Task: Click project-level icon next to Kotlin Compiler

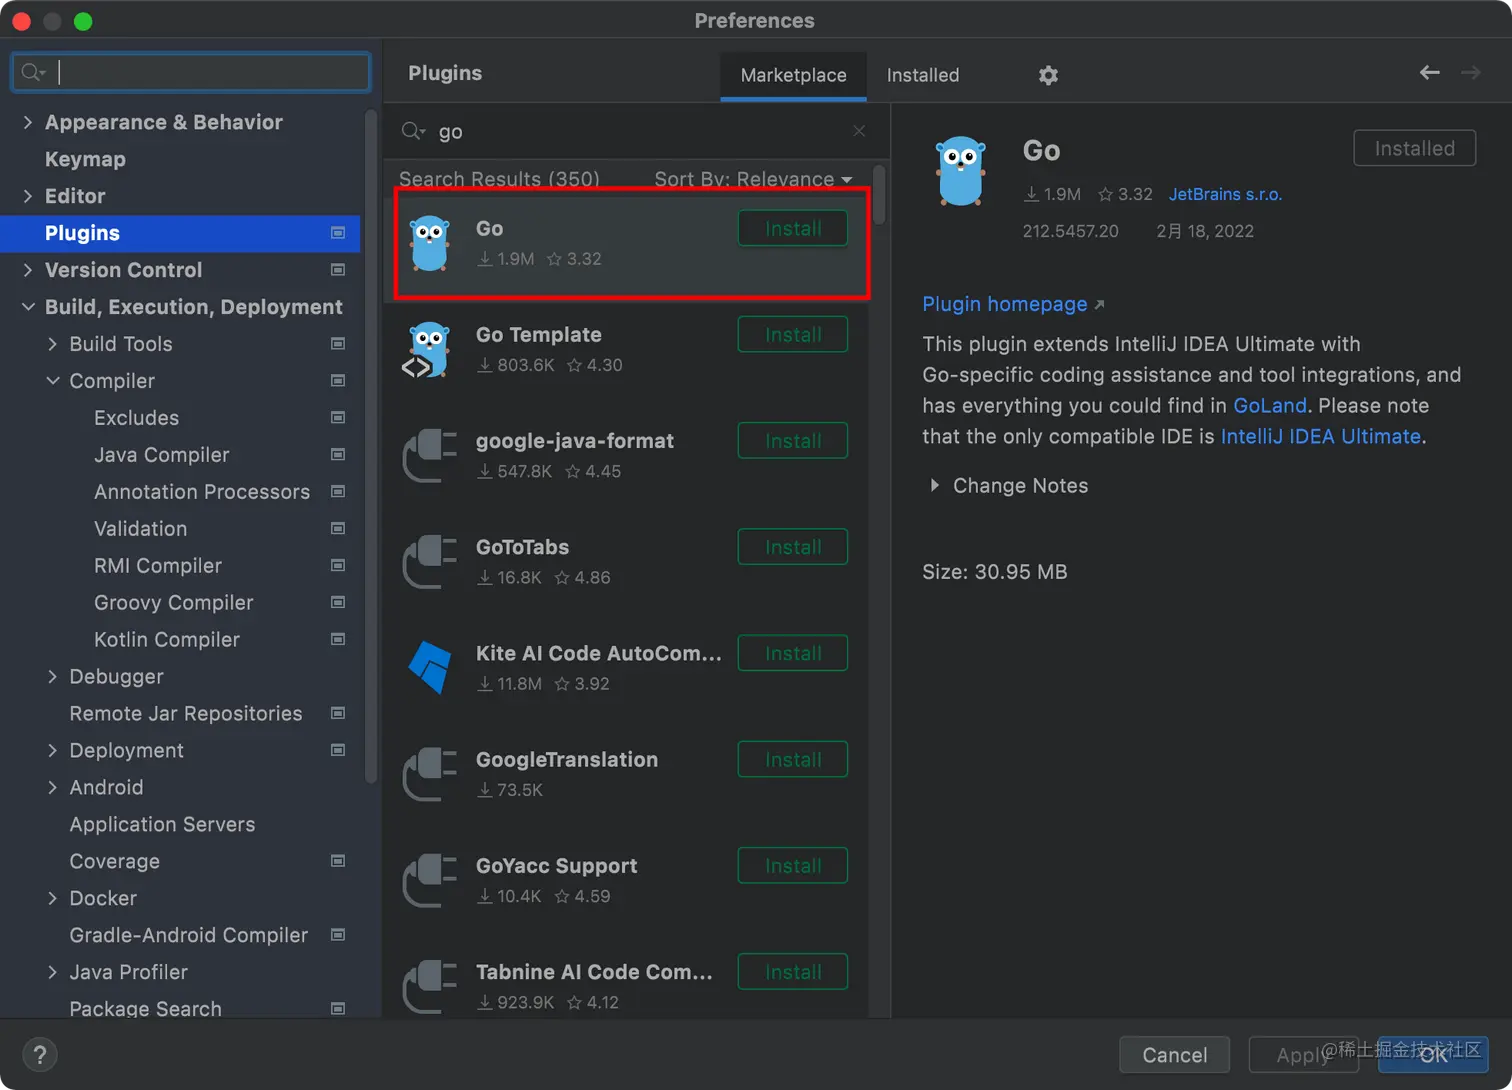Action: pyautogui.click(x=338, y=639)
